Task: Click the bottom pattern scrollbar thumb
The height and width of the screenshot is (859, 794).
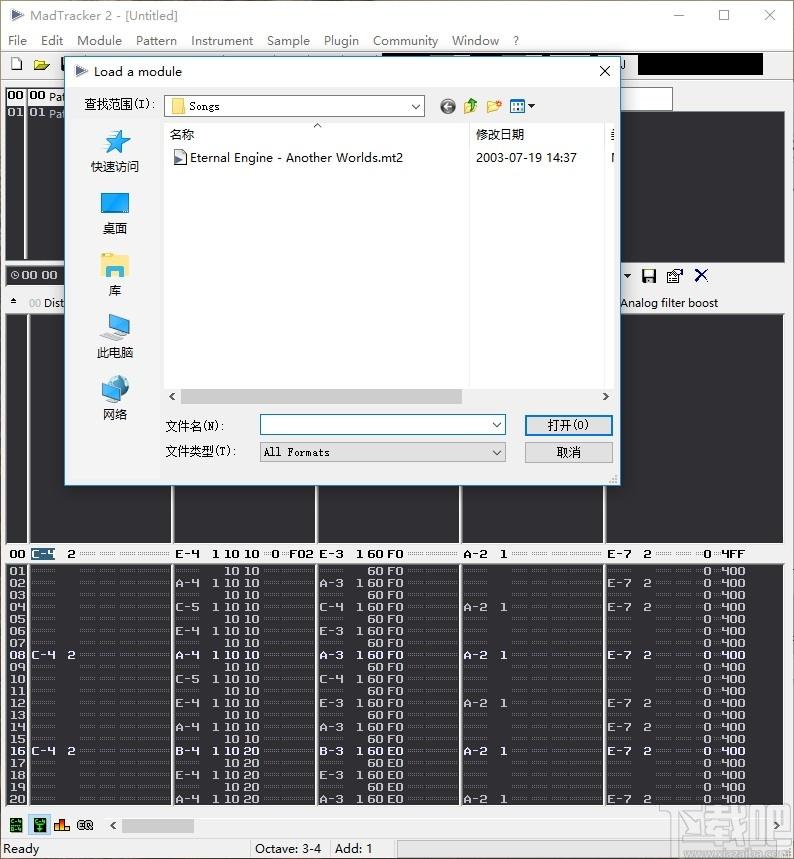Action: click(158, 825)
